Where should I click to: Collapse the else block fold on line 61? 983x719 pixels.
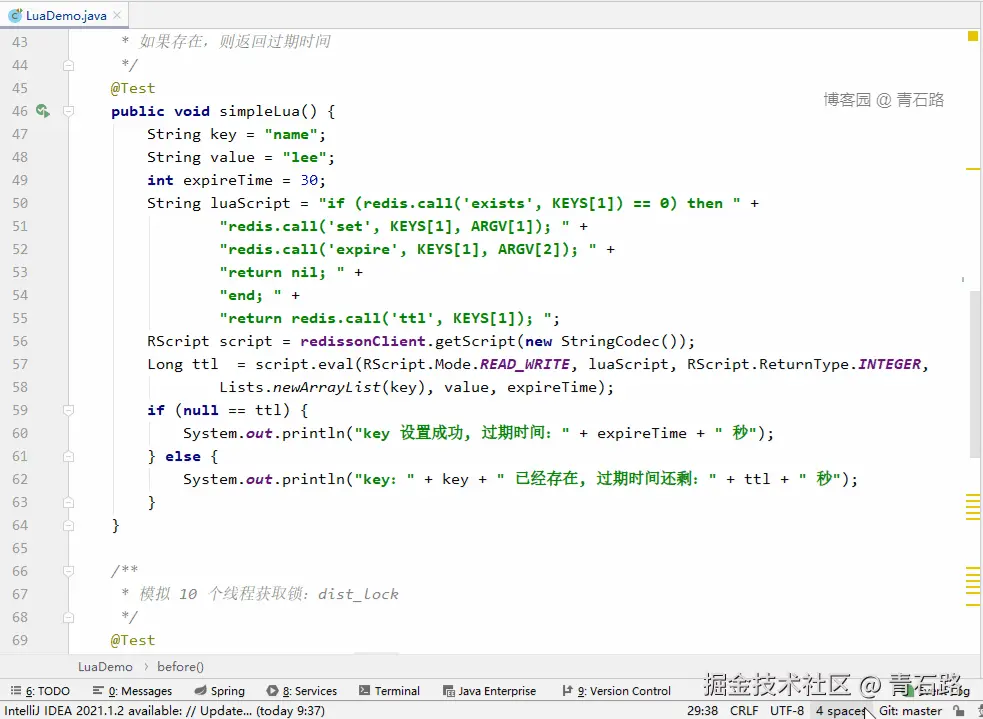(x=68, y=456)
